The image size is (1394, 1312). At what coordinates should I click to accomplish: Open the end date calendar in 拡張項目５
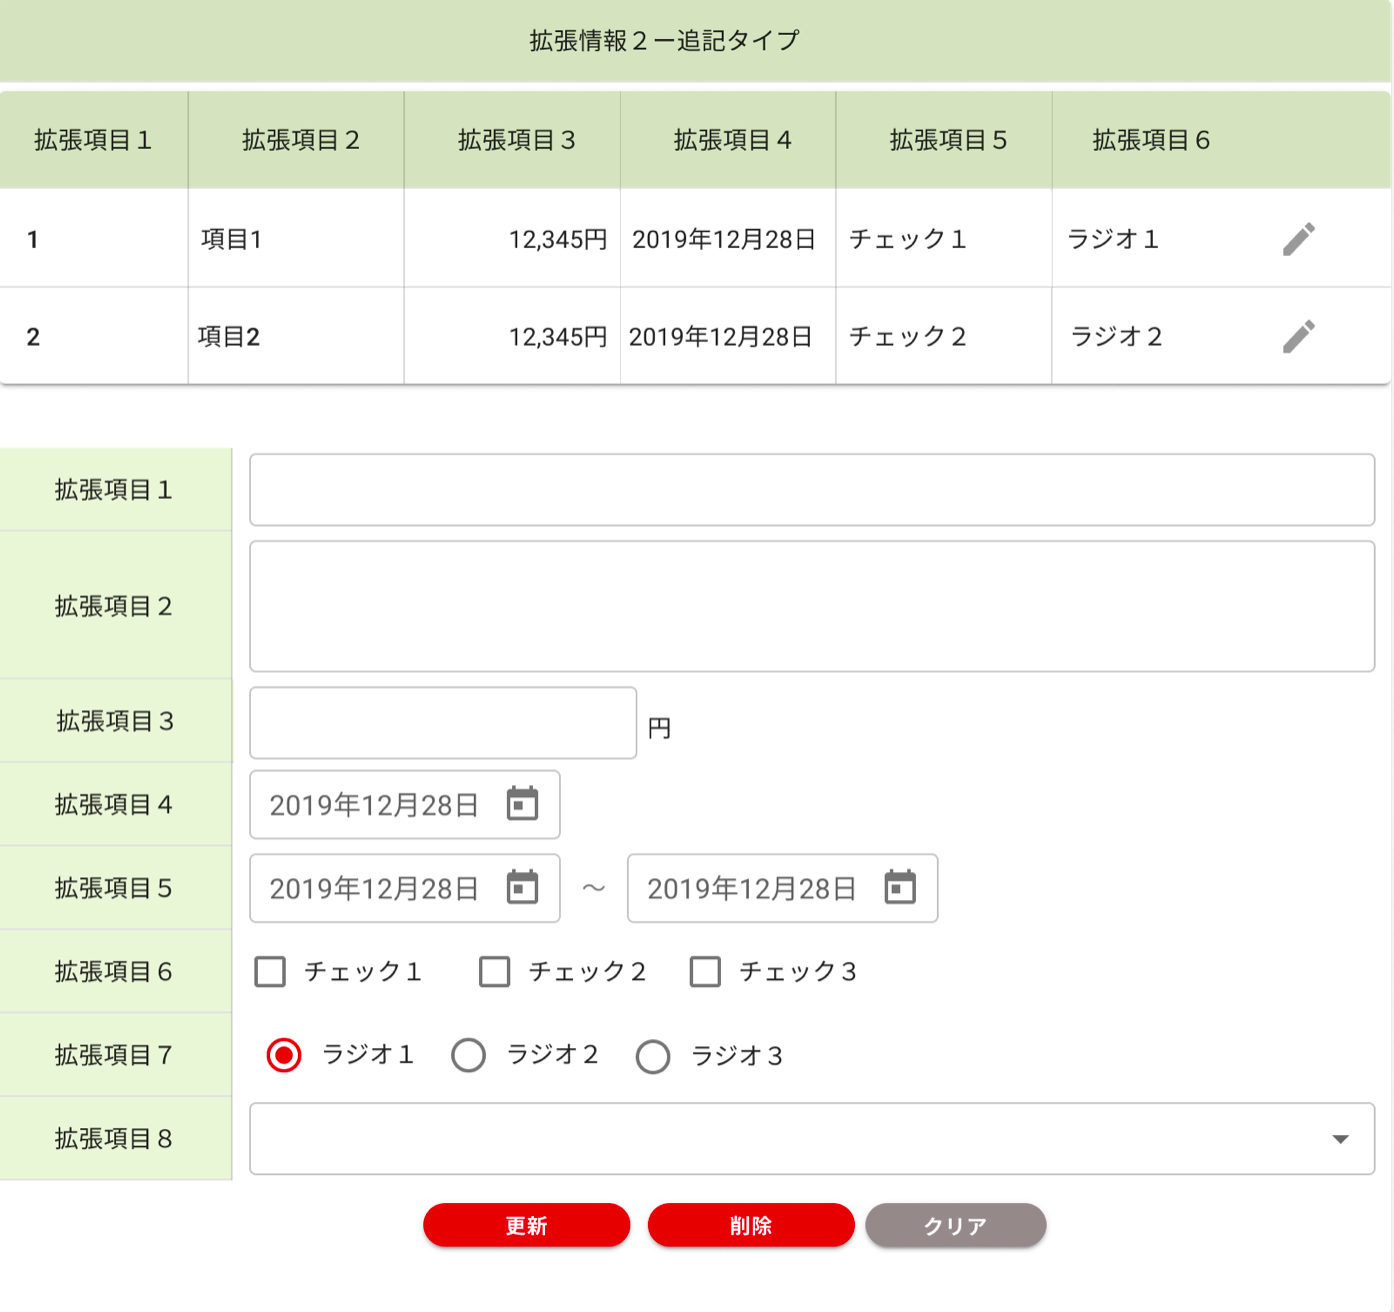(900, 888)
